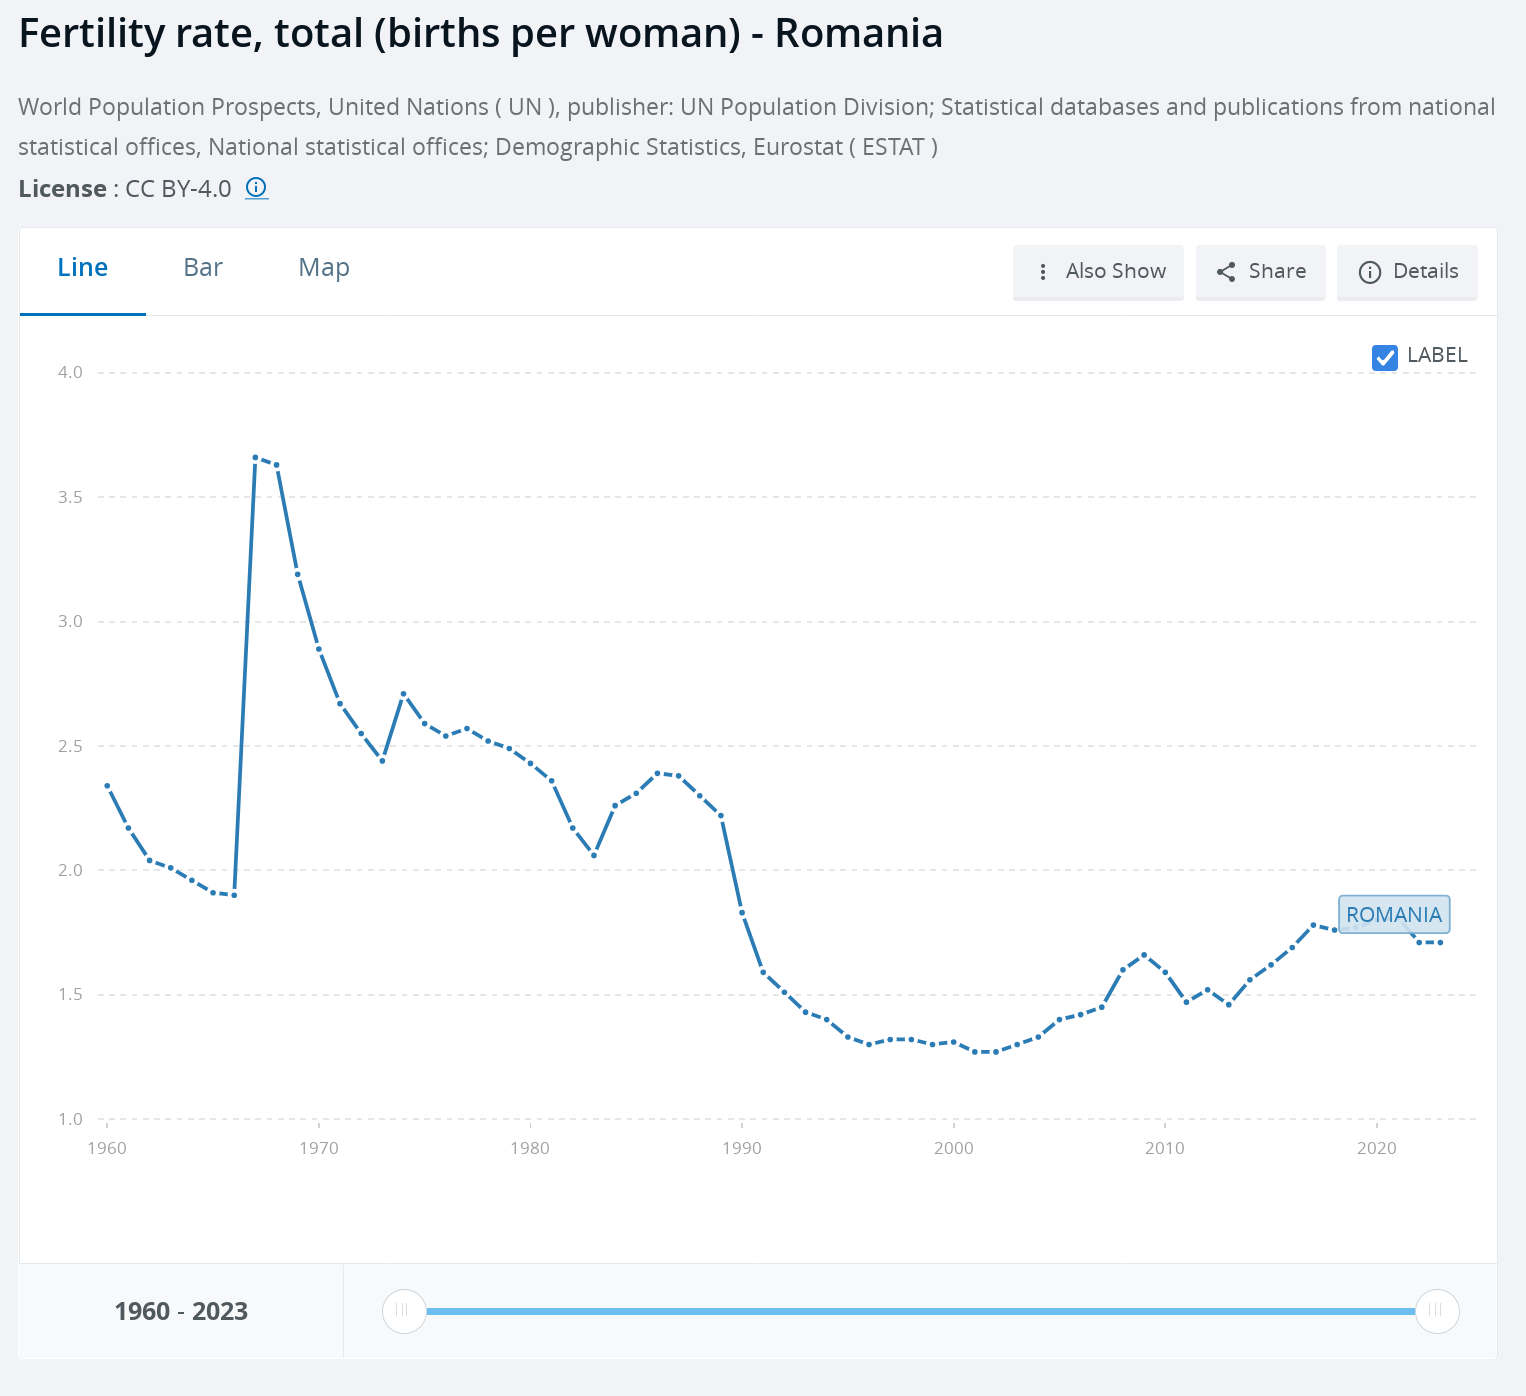Screen dimensions: 1526x1396
Task: Click the 1960 - 2023 range text
Action: click(181, 1311)
